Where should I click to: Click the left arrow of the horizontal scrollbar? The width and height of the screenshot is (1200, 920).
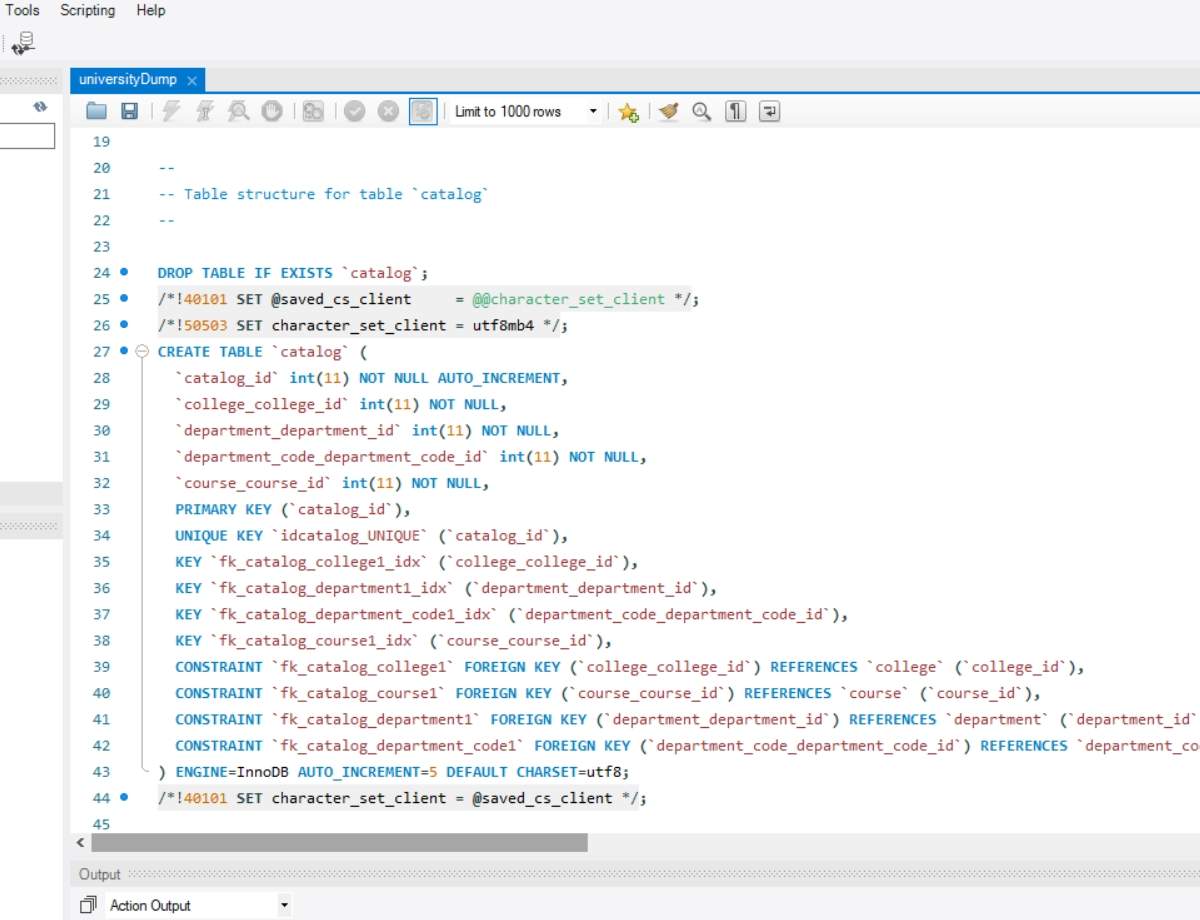point(80,843)
